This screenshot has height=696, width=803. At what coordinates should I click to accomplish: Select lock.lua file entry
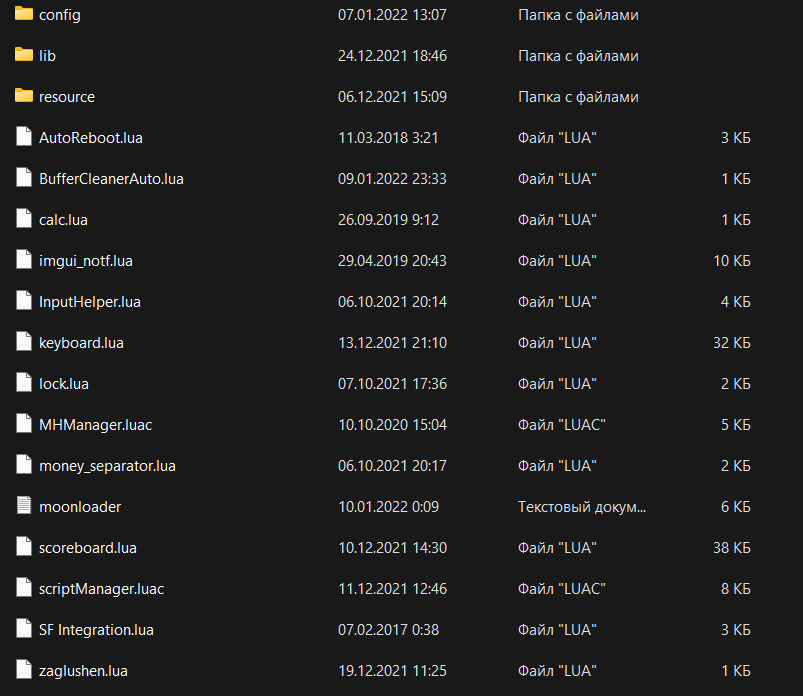(x=64, y=384)
